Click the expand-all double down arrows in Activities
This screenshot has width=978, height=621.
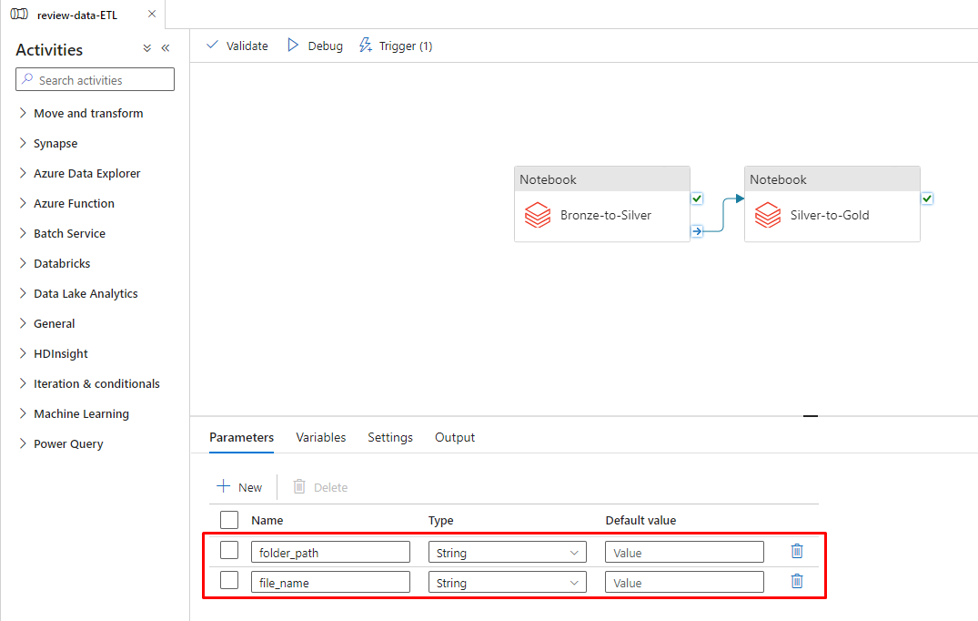tap(147, 48)
